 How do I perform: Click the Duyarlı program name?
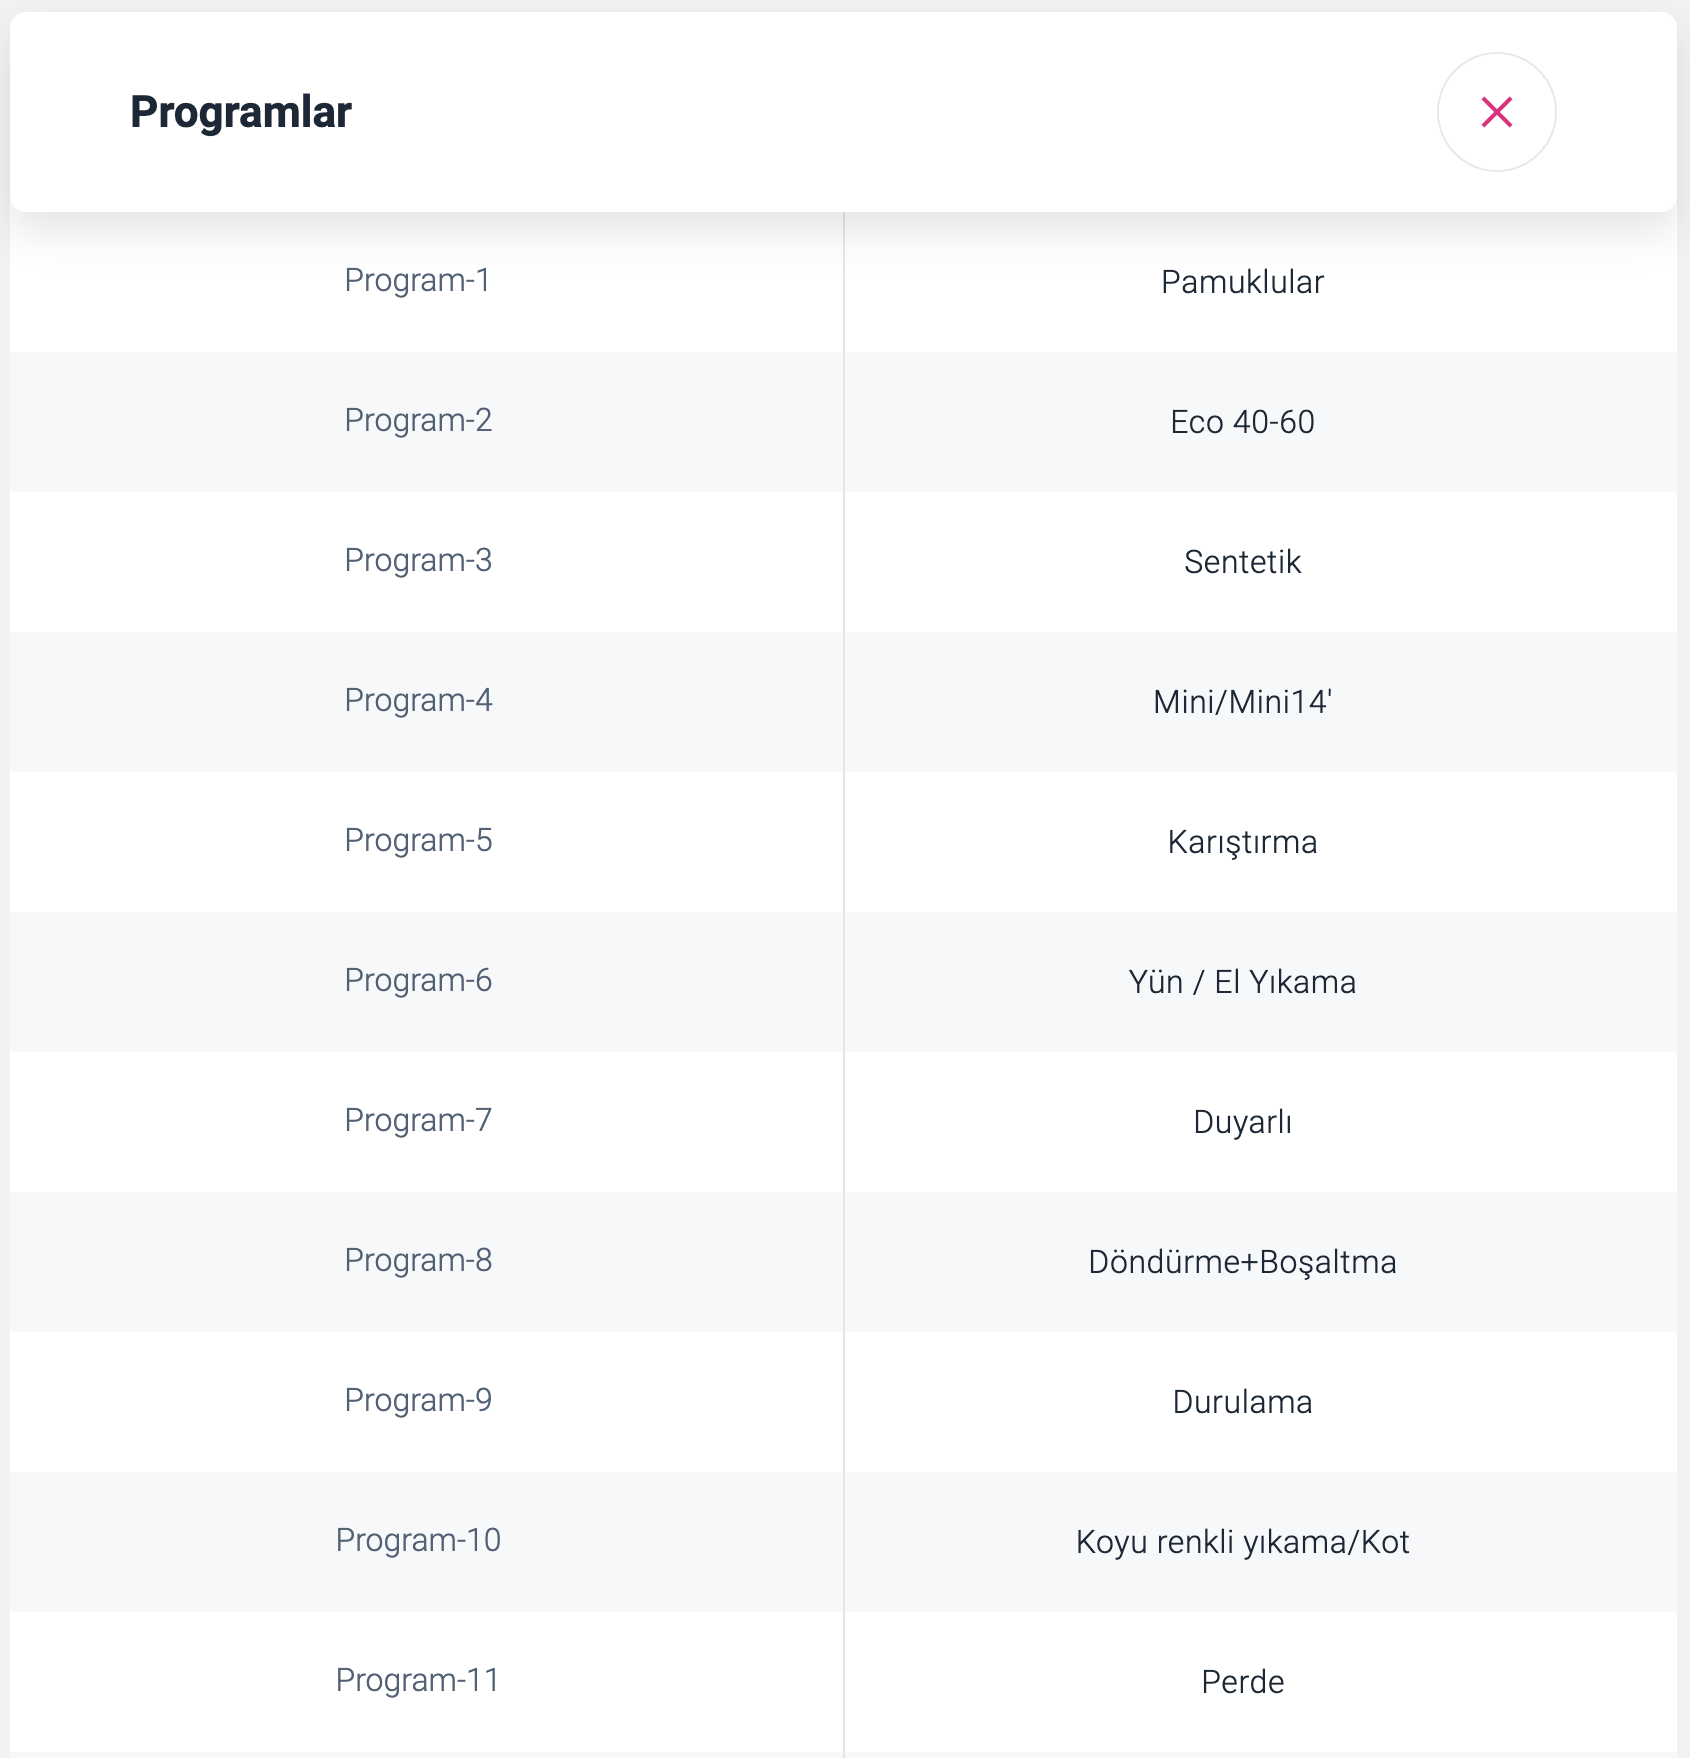click(1242, 1122)
